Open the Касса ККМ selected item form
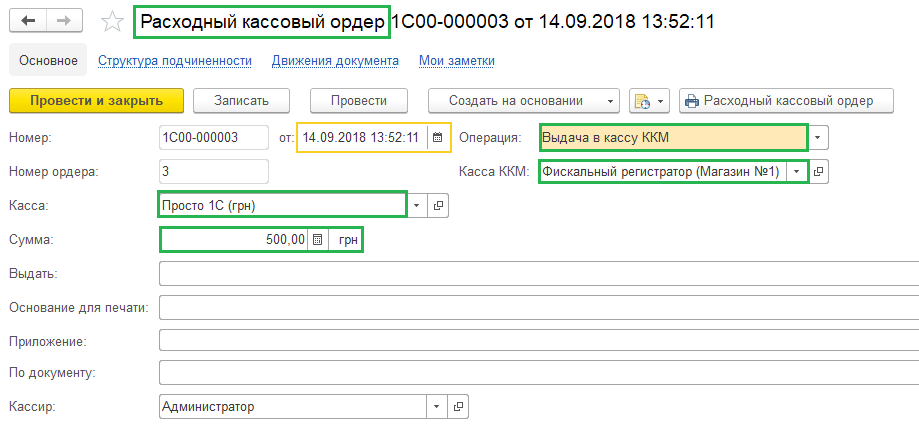The height and width of the screenshot is (424, 919). point(819,172)
